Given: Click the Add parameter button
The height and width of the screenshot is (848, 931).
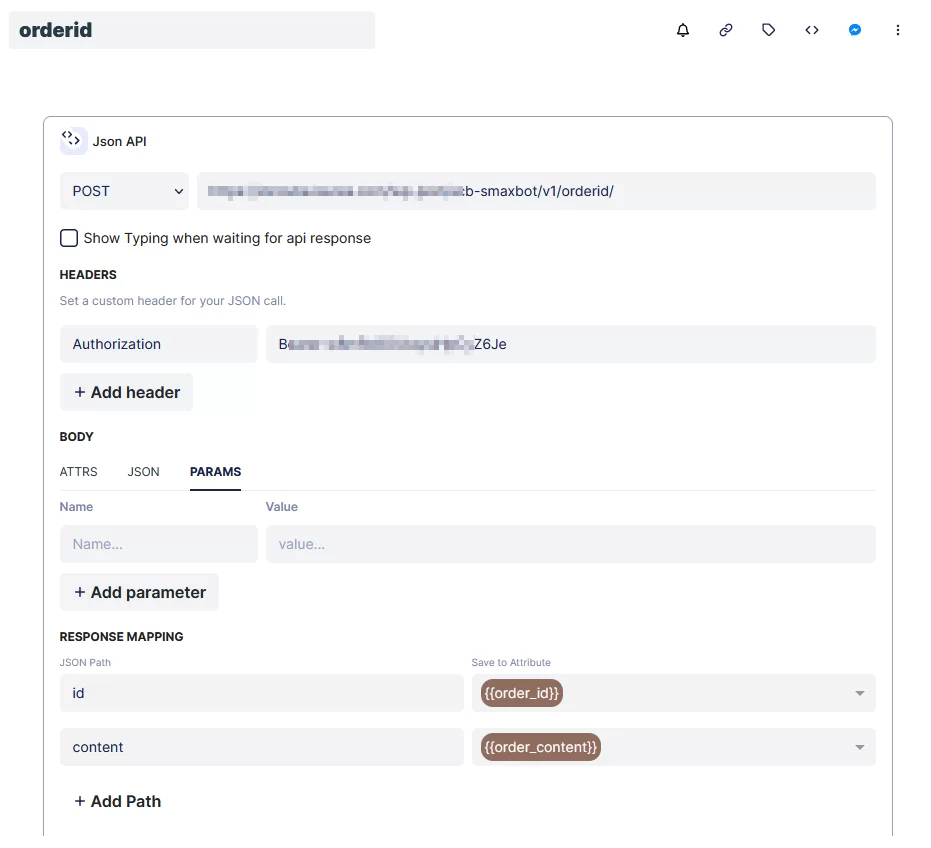Looking at the screenshot, I should (139, 592).
